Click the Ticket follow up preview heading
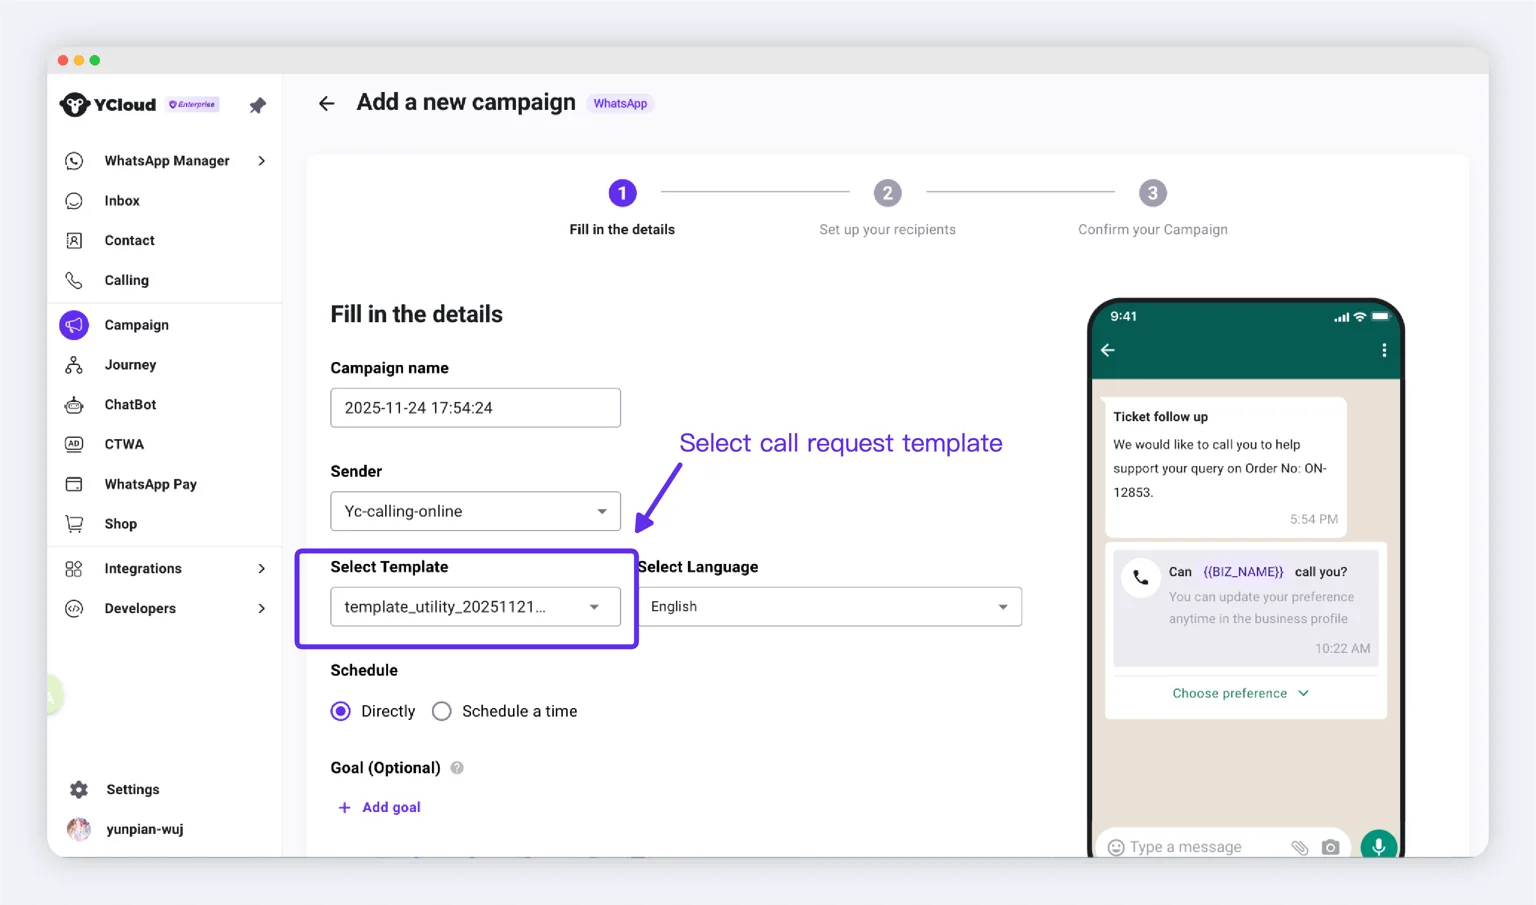 pos(1161,417)
